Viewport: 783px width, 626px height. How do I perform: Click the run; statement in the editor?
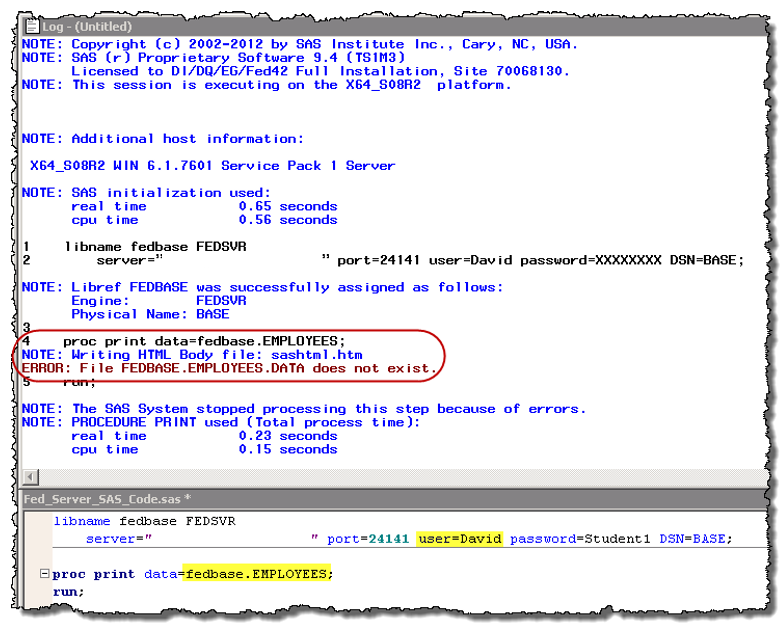coord(68,591)
